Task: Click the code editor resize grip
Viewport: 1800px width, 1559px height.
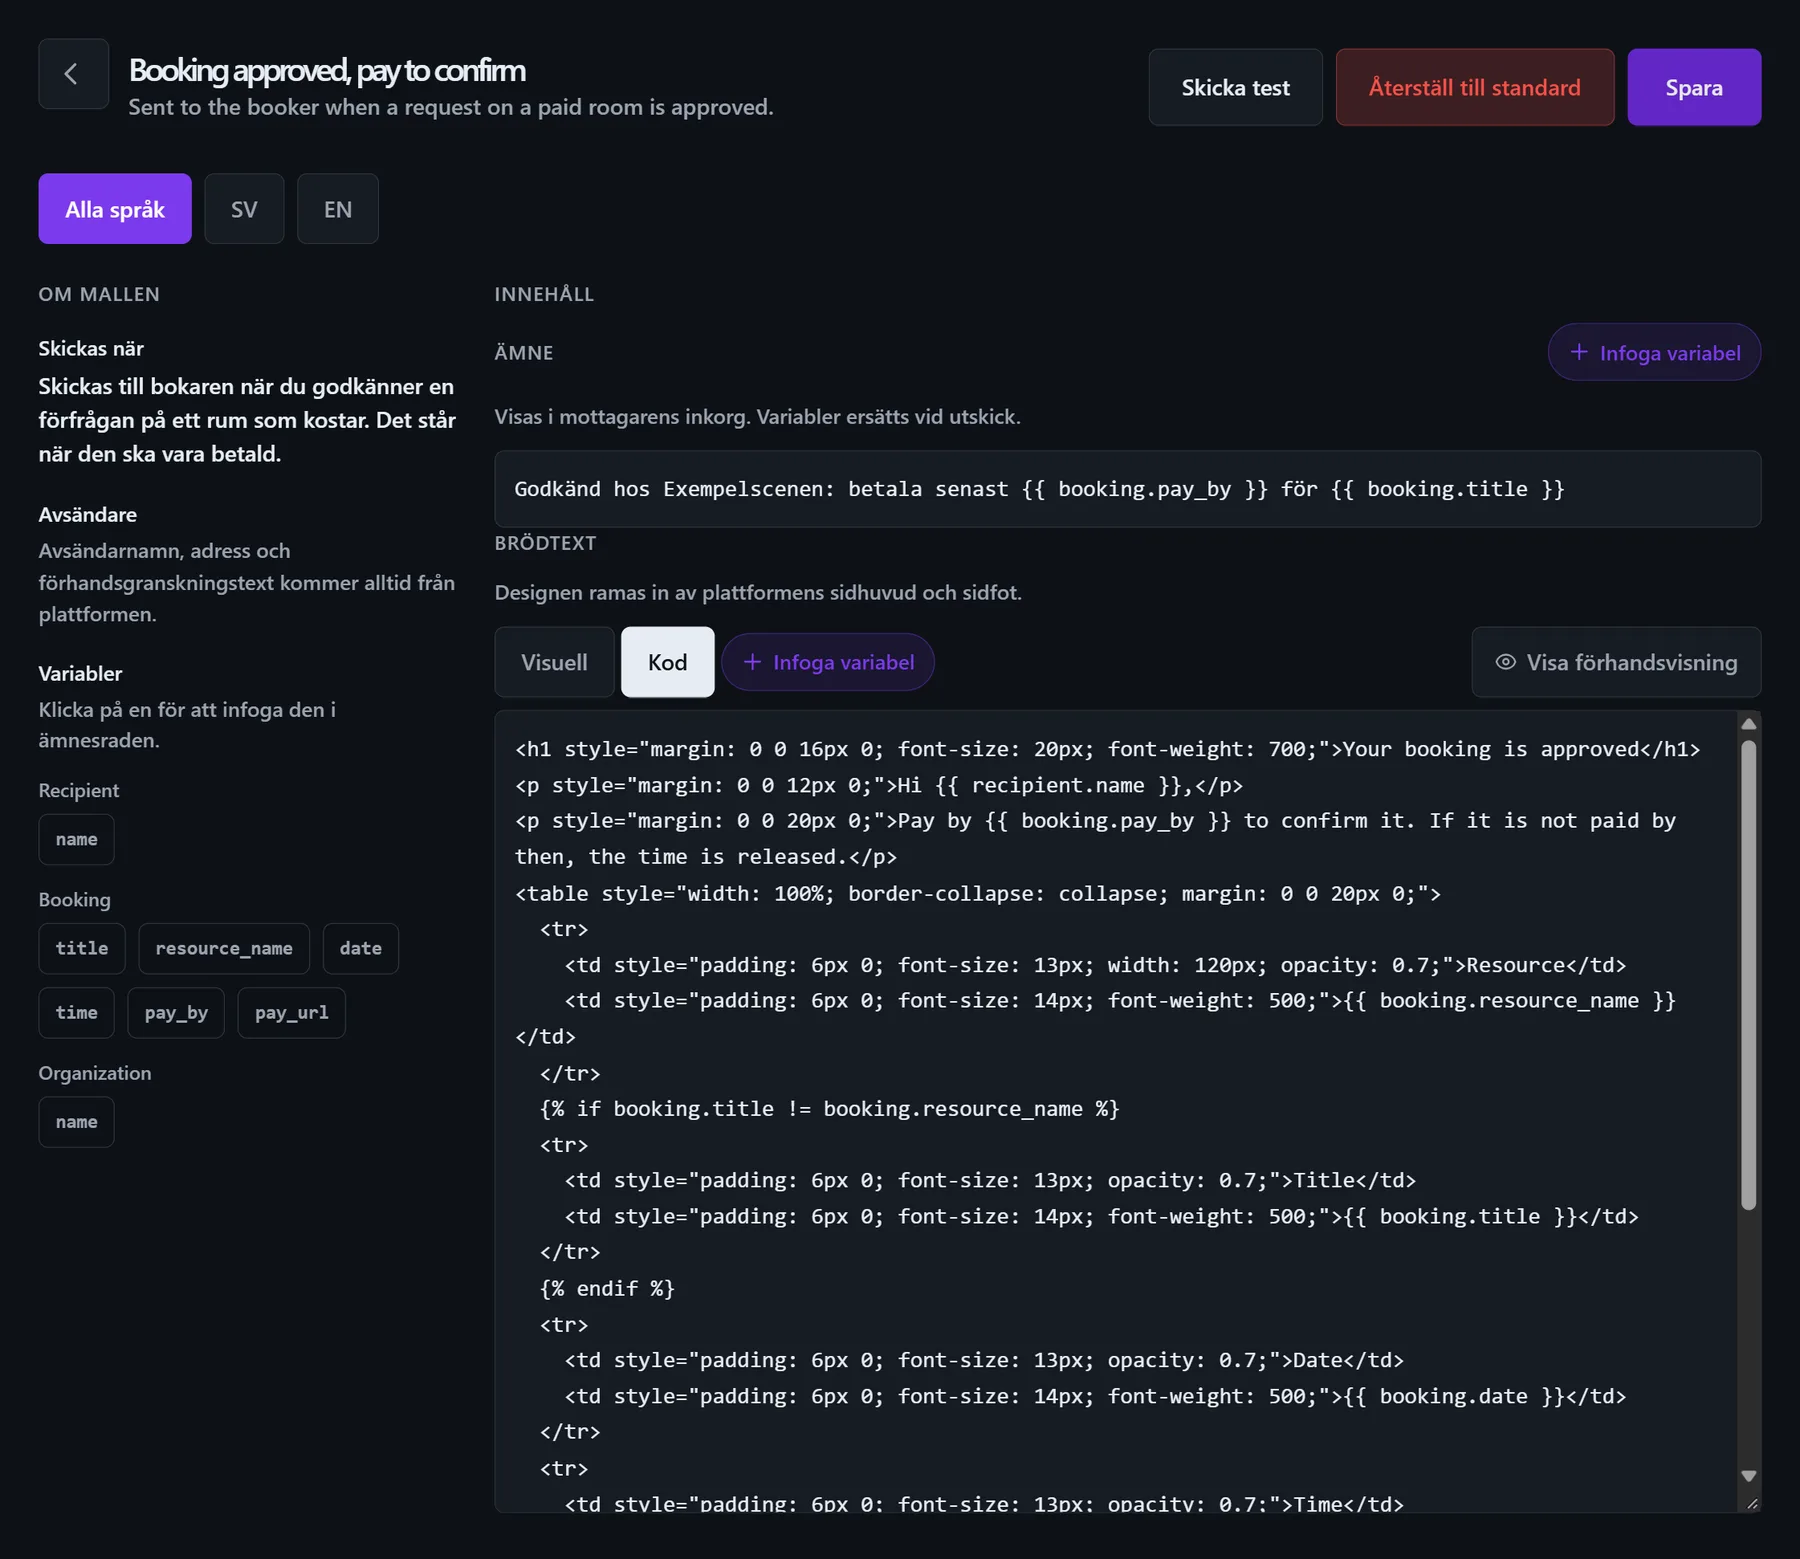Action: pyautogui.click(x=1752, y=1503)
